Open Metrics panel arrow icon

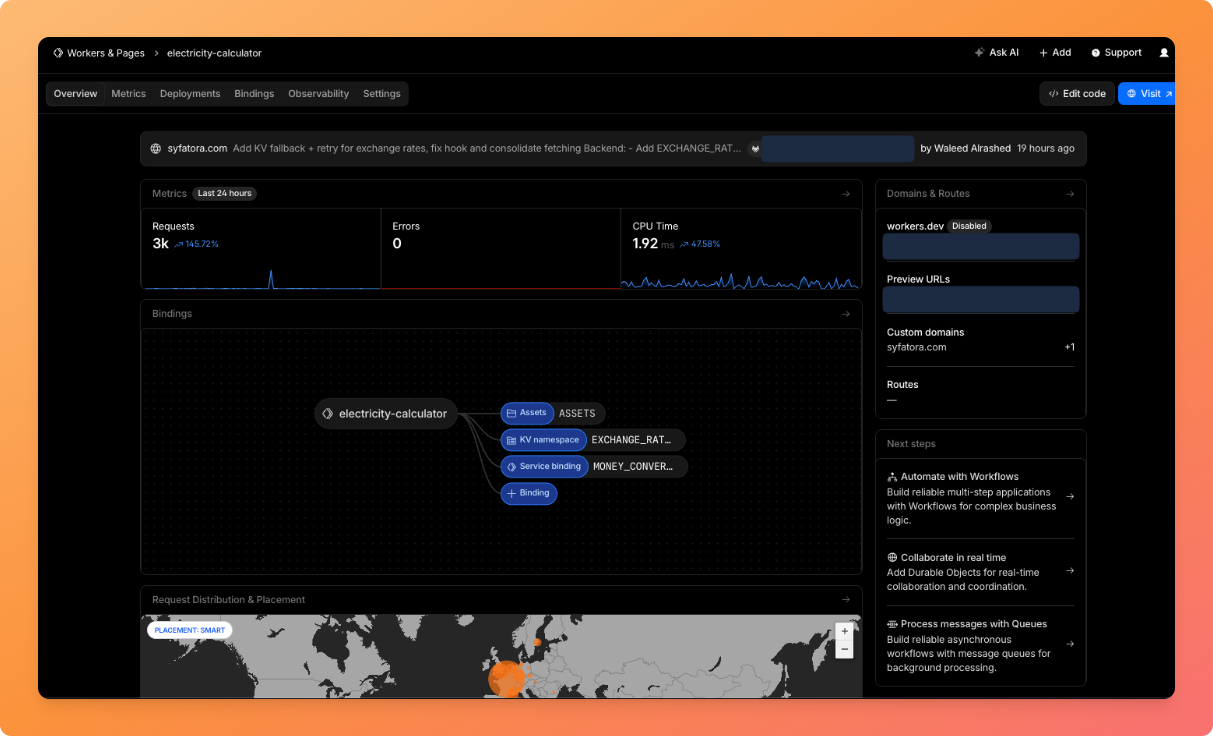tap(846, 194)
